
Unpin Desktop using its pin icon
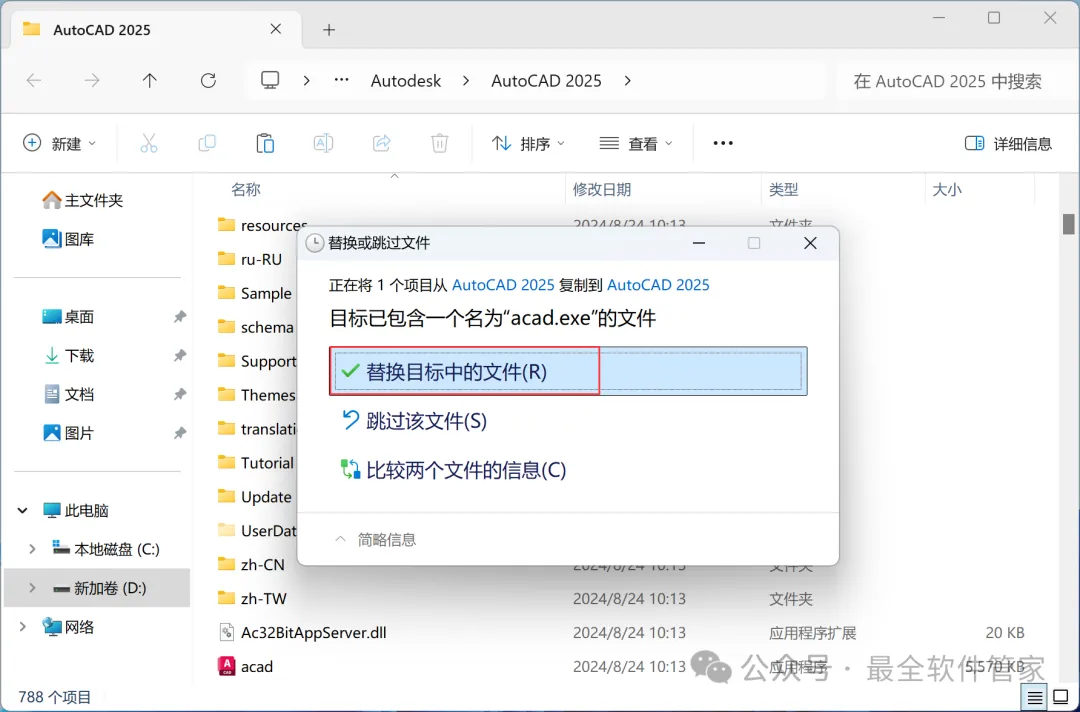pos(180,317)
